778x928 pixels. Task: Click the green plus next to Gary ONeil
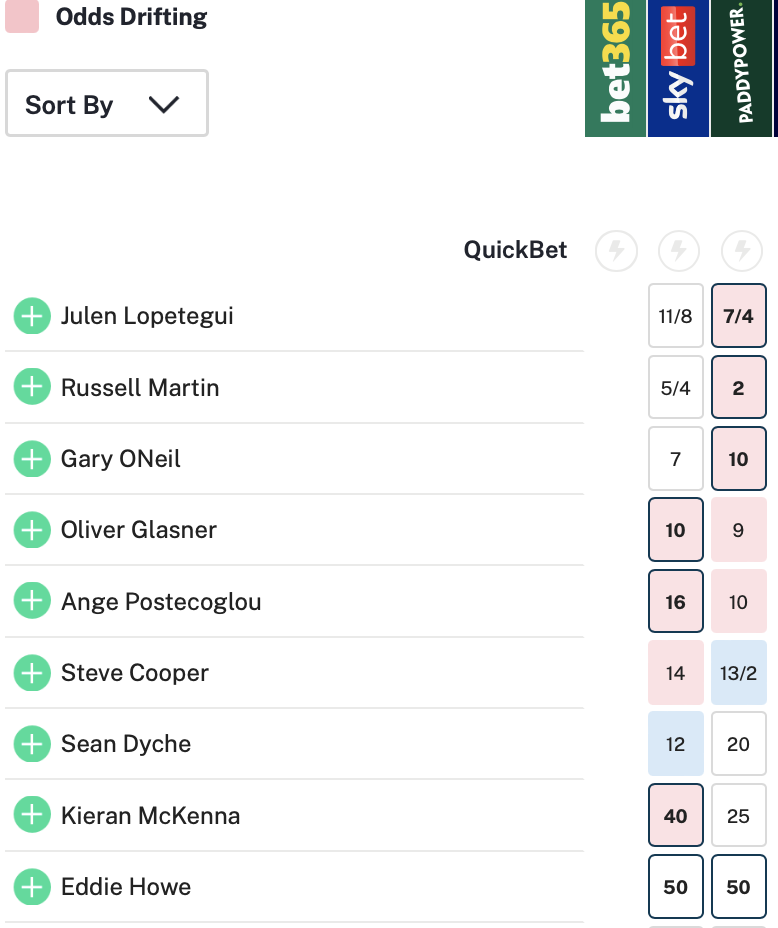32,459
